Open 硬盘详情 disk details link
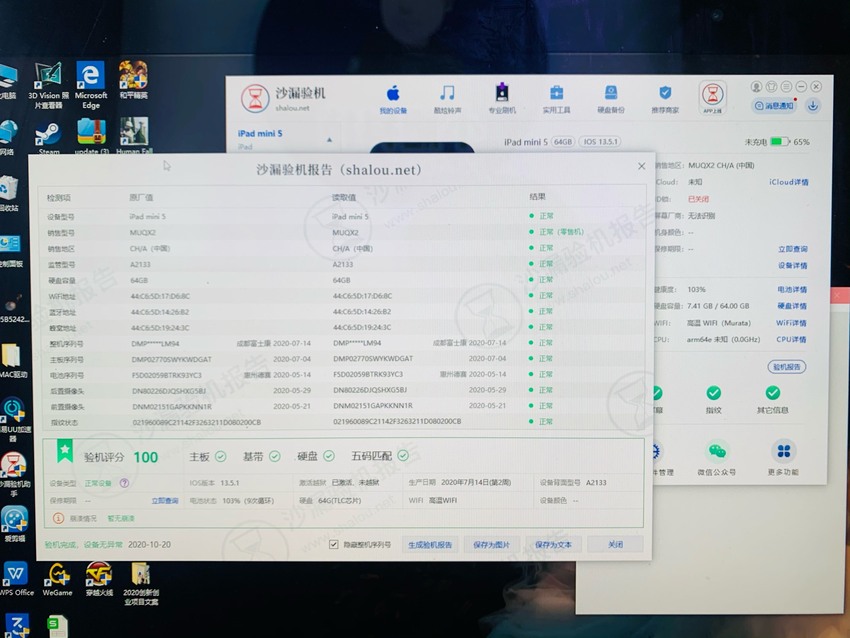The height and width of the screenshot is (638, 850). pos(792,306)
